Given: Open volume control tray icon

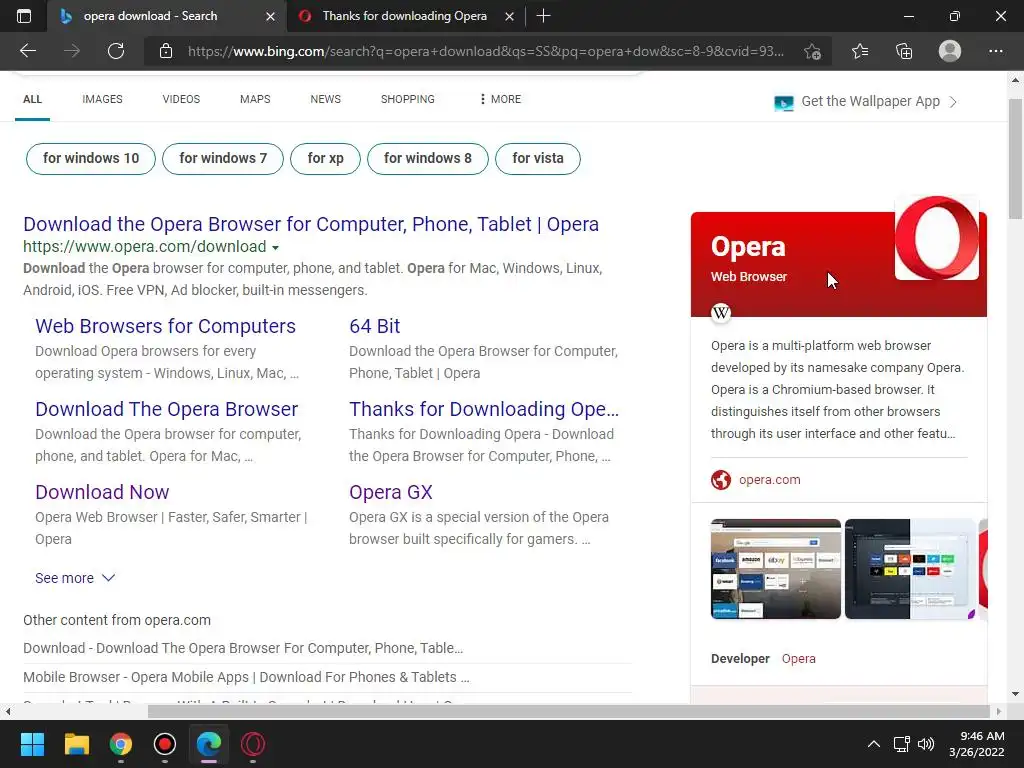Looking at the screenshot, I should (x=926, y=744).
